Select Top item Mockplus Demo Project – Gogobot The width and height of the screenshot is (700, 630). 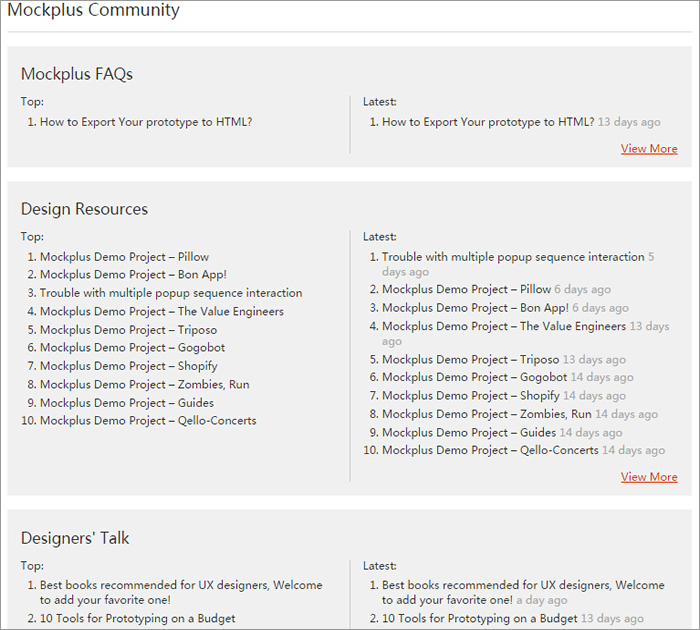(x=132, y=347)
